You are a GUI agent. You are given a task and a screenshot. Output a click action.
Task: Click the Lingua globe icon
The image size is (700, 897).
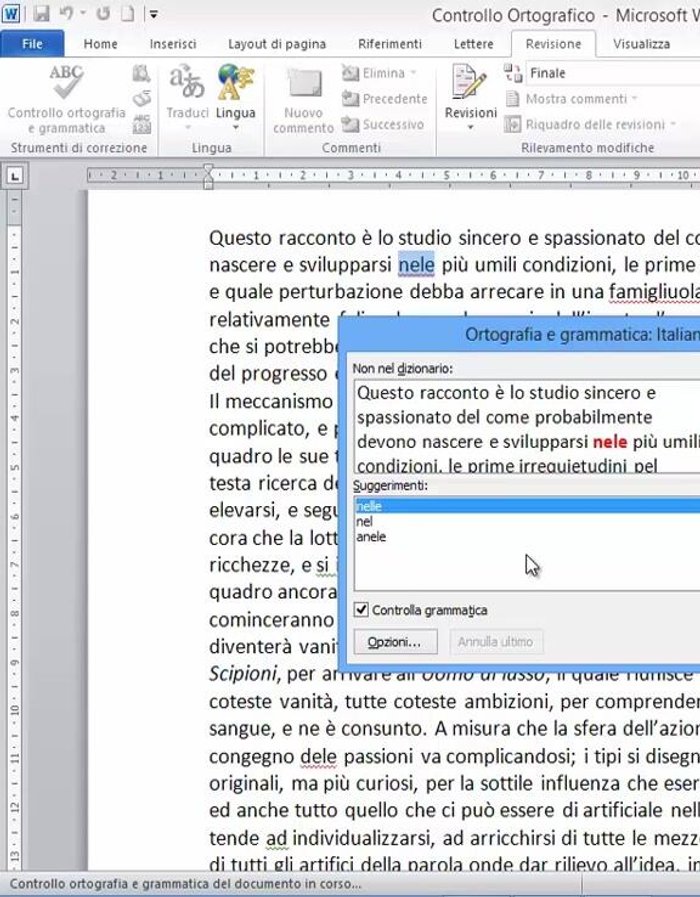[235, 82]
